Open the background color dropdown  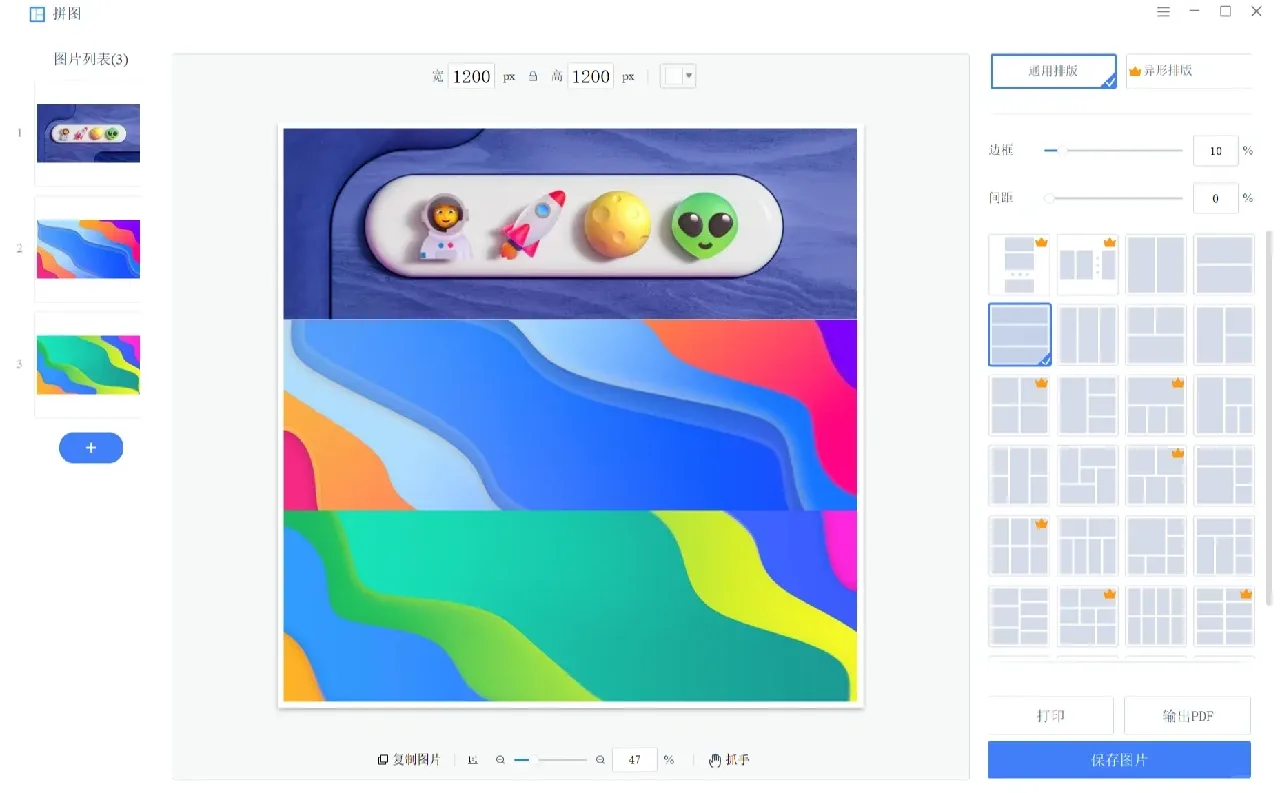678,76
